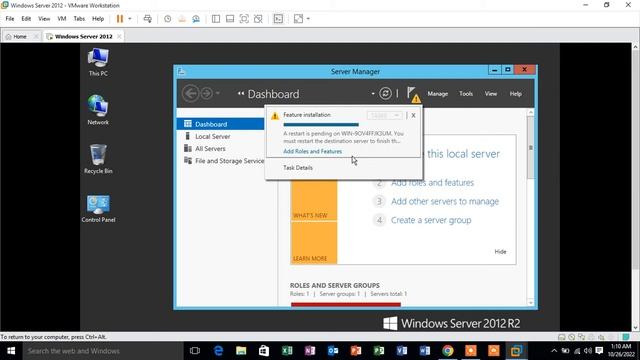Open VMware console view button
Screen dimensions: 640x360
pos(278,19)
